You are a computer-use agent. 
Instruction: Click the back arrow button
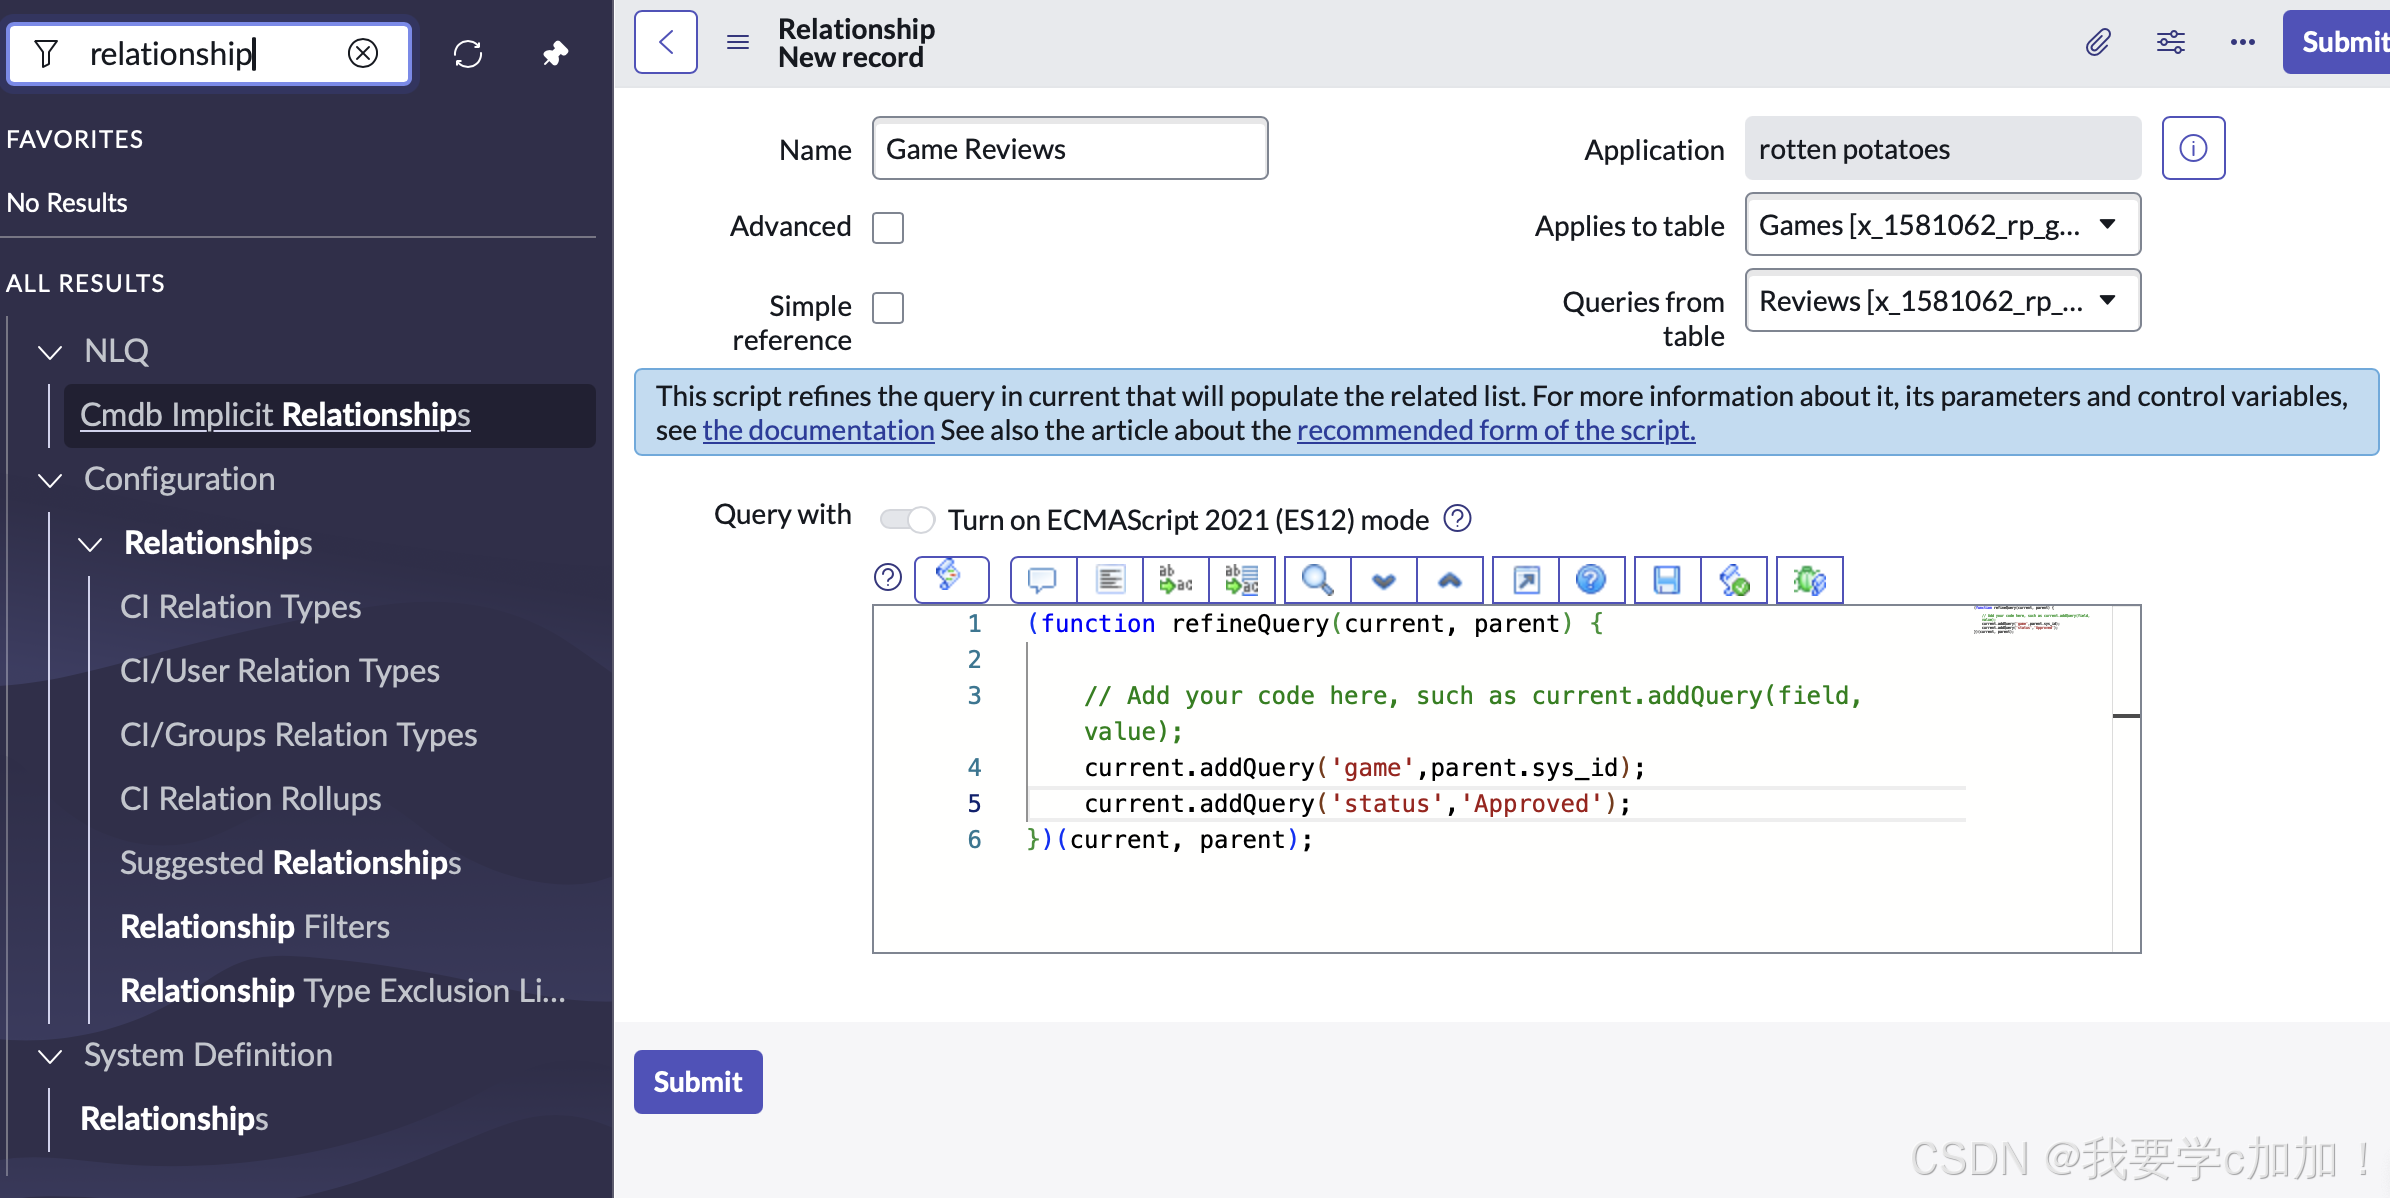[x=666, y=42]
